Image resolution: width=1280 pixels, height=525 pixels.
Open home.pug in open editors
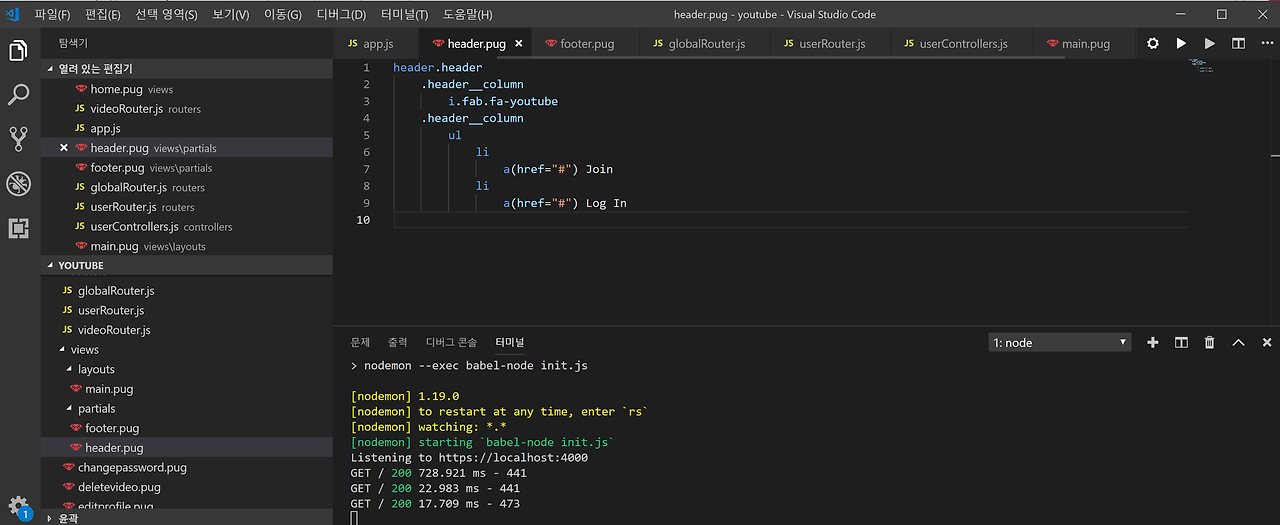187,89
